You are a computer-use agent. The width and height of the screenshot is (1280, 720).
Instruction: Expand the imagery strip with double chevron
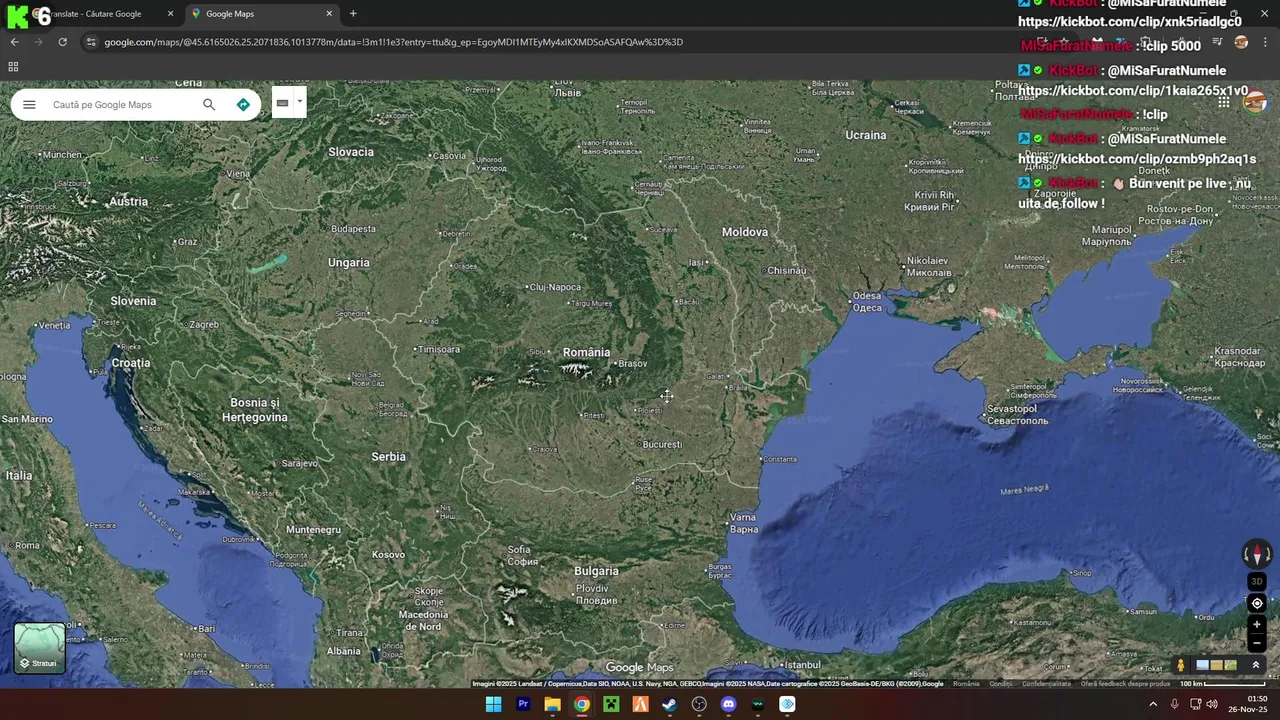click(1256, 665)
